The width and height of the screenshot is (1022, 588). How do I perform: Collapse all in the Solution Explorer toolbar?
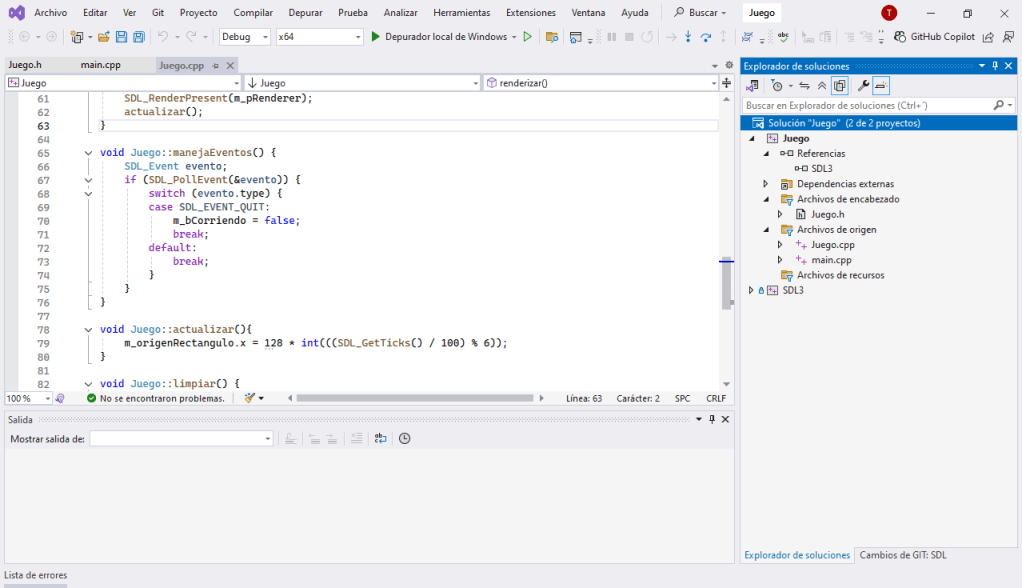point(822,86)
